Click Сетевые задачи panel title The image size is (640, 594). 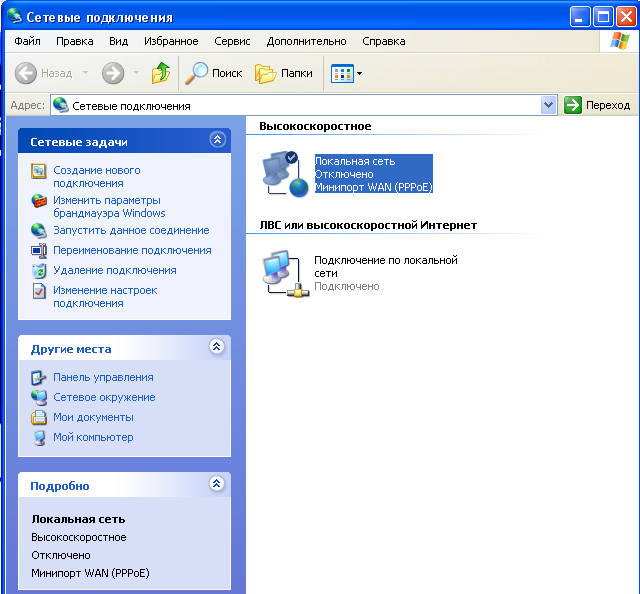pyautogui.click(x=79, y=142)
